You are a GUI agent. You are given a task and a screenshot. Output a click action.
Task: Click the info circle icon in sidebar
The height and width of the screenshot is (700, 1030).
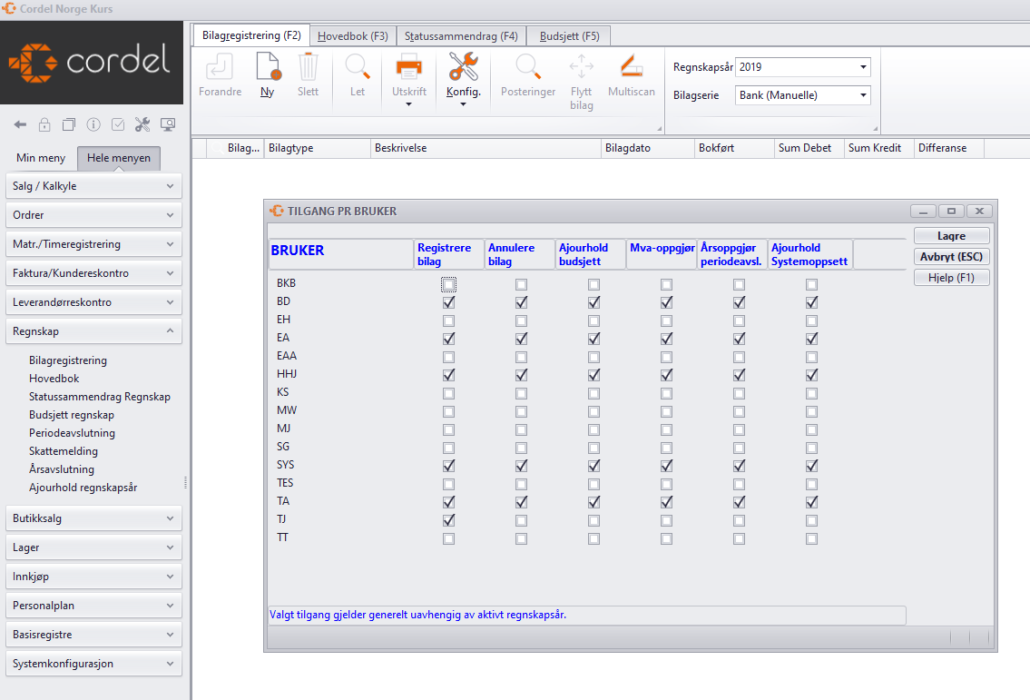[x=93, y=124]
